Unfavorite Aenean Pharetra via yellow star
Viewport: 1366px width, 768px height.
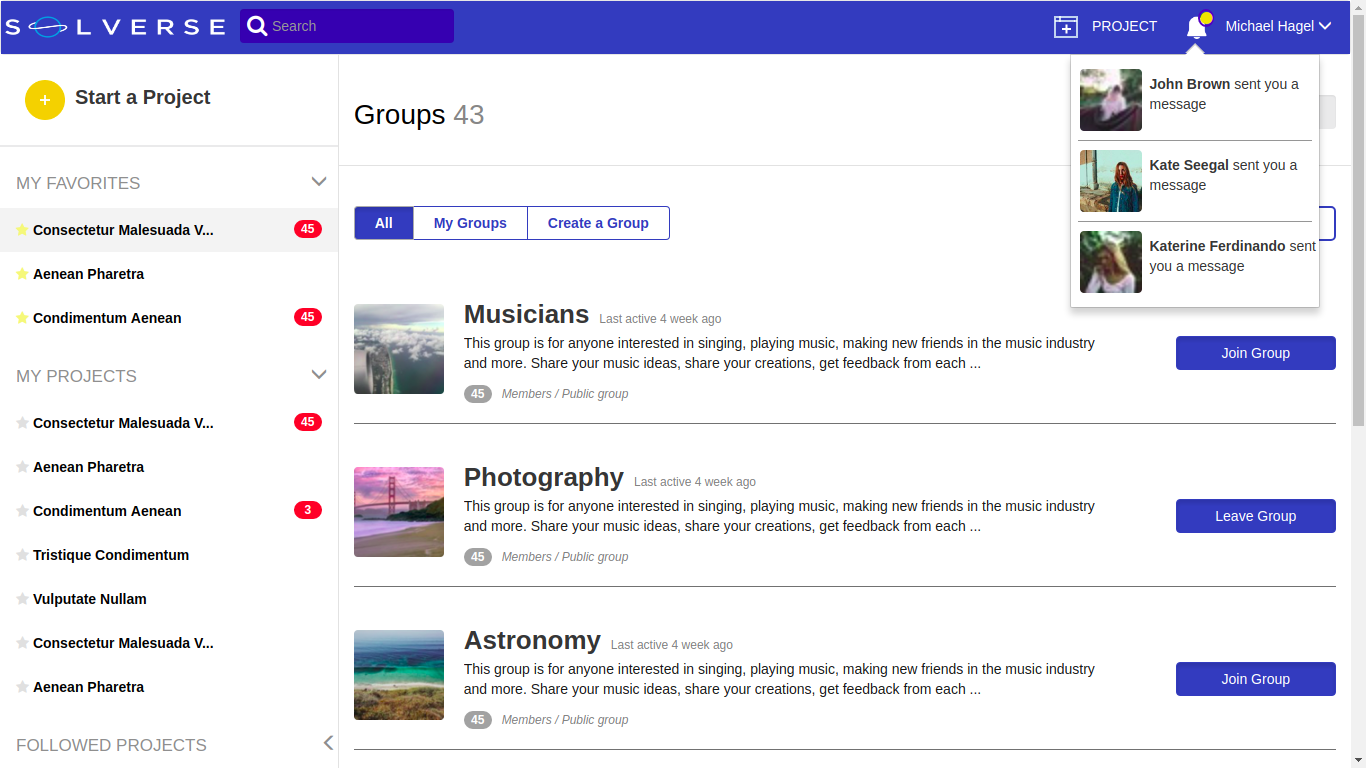[x=22, y=274]
